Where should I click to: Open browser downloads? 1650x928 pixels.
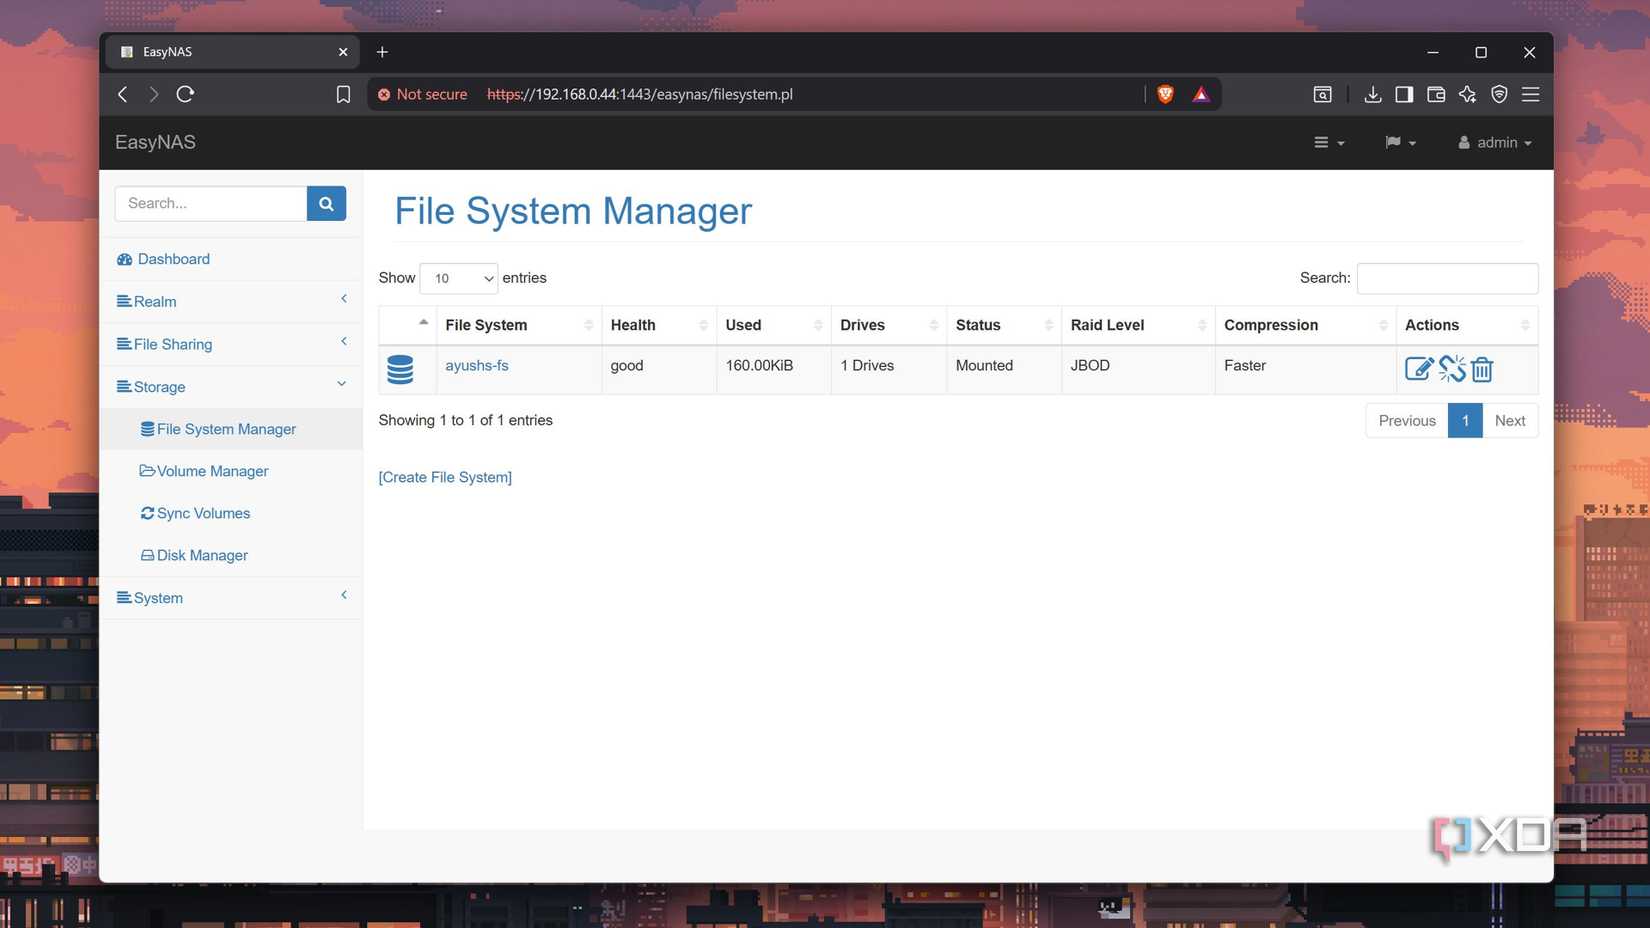pos(1372,94)
